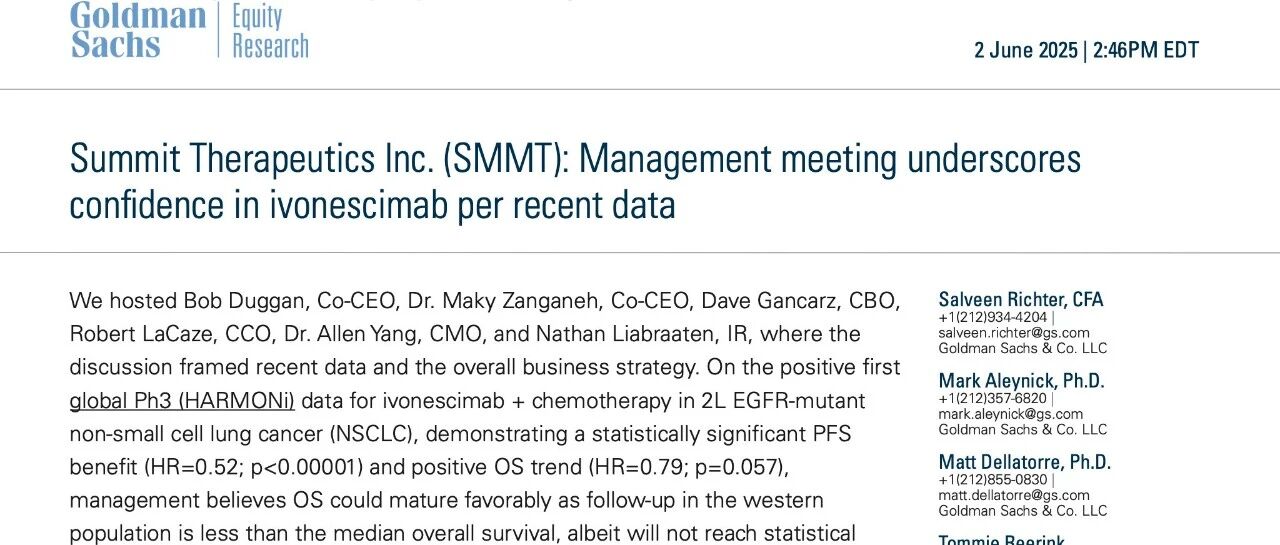Click Goldman Sachs & Co. LLC under Salveen Richter
This screenshot has height=545, width=1280.
point(1022,349)
